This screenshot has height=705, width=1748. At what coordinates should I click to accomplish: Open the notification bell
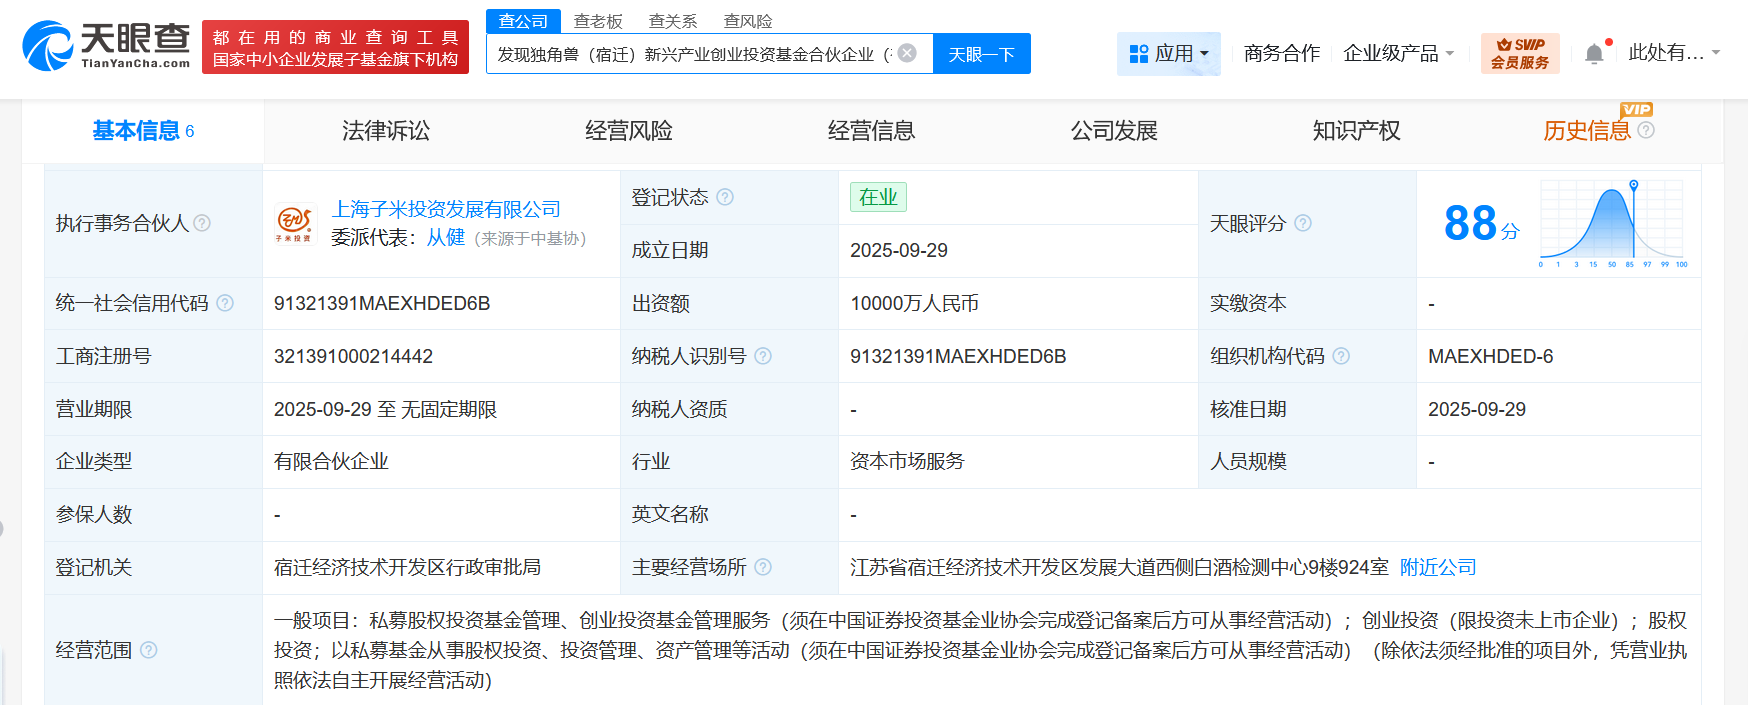pyautogui.click(x=1594, y=54)
